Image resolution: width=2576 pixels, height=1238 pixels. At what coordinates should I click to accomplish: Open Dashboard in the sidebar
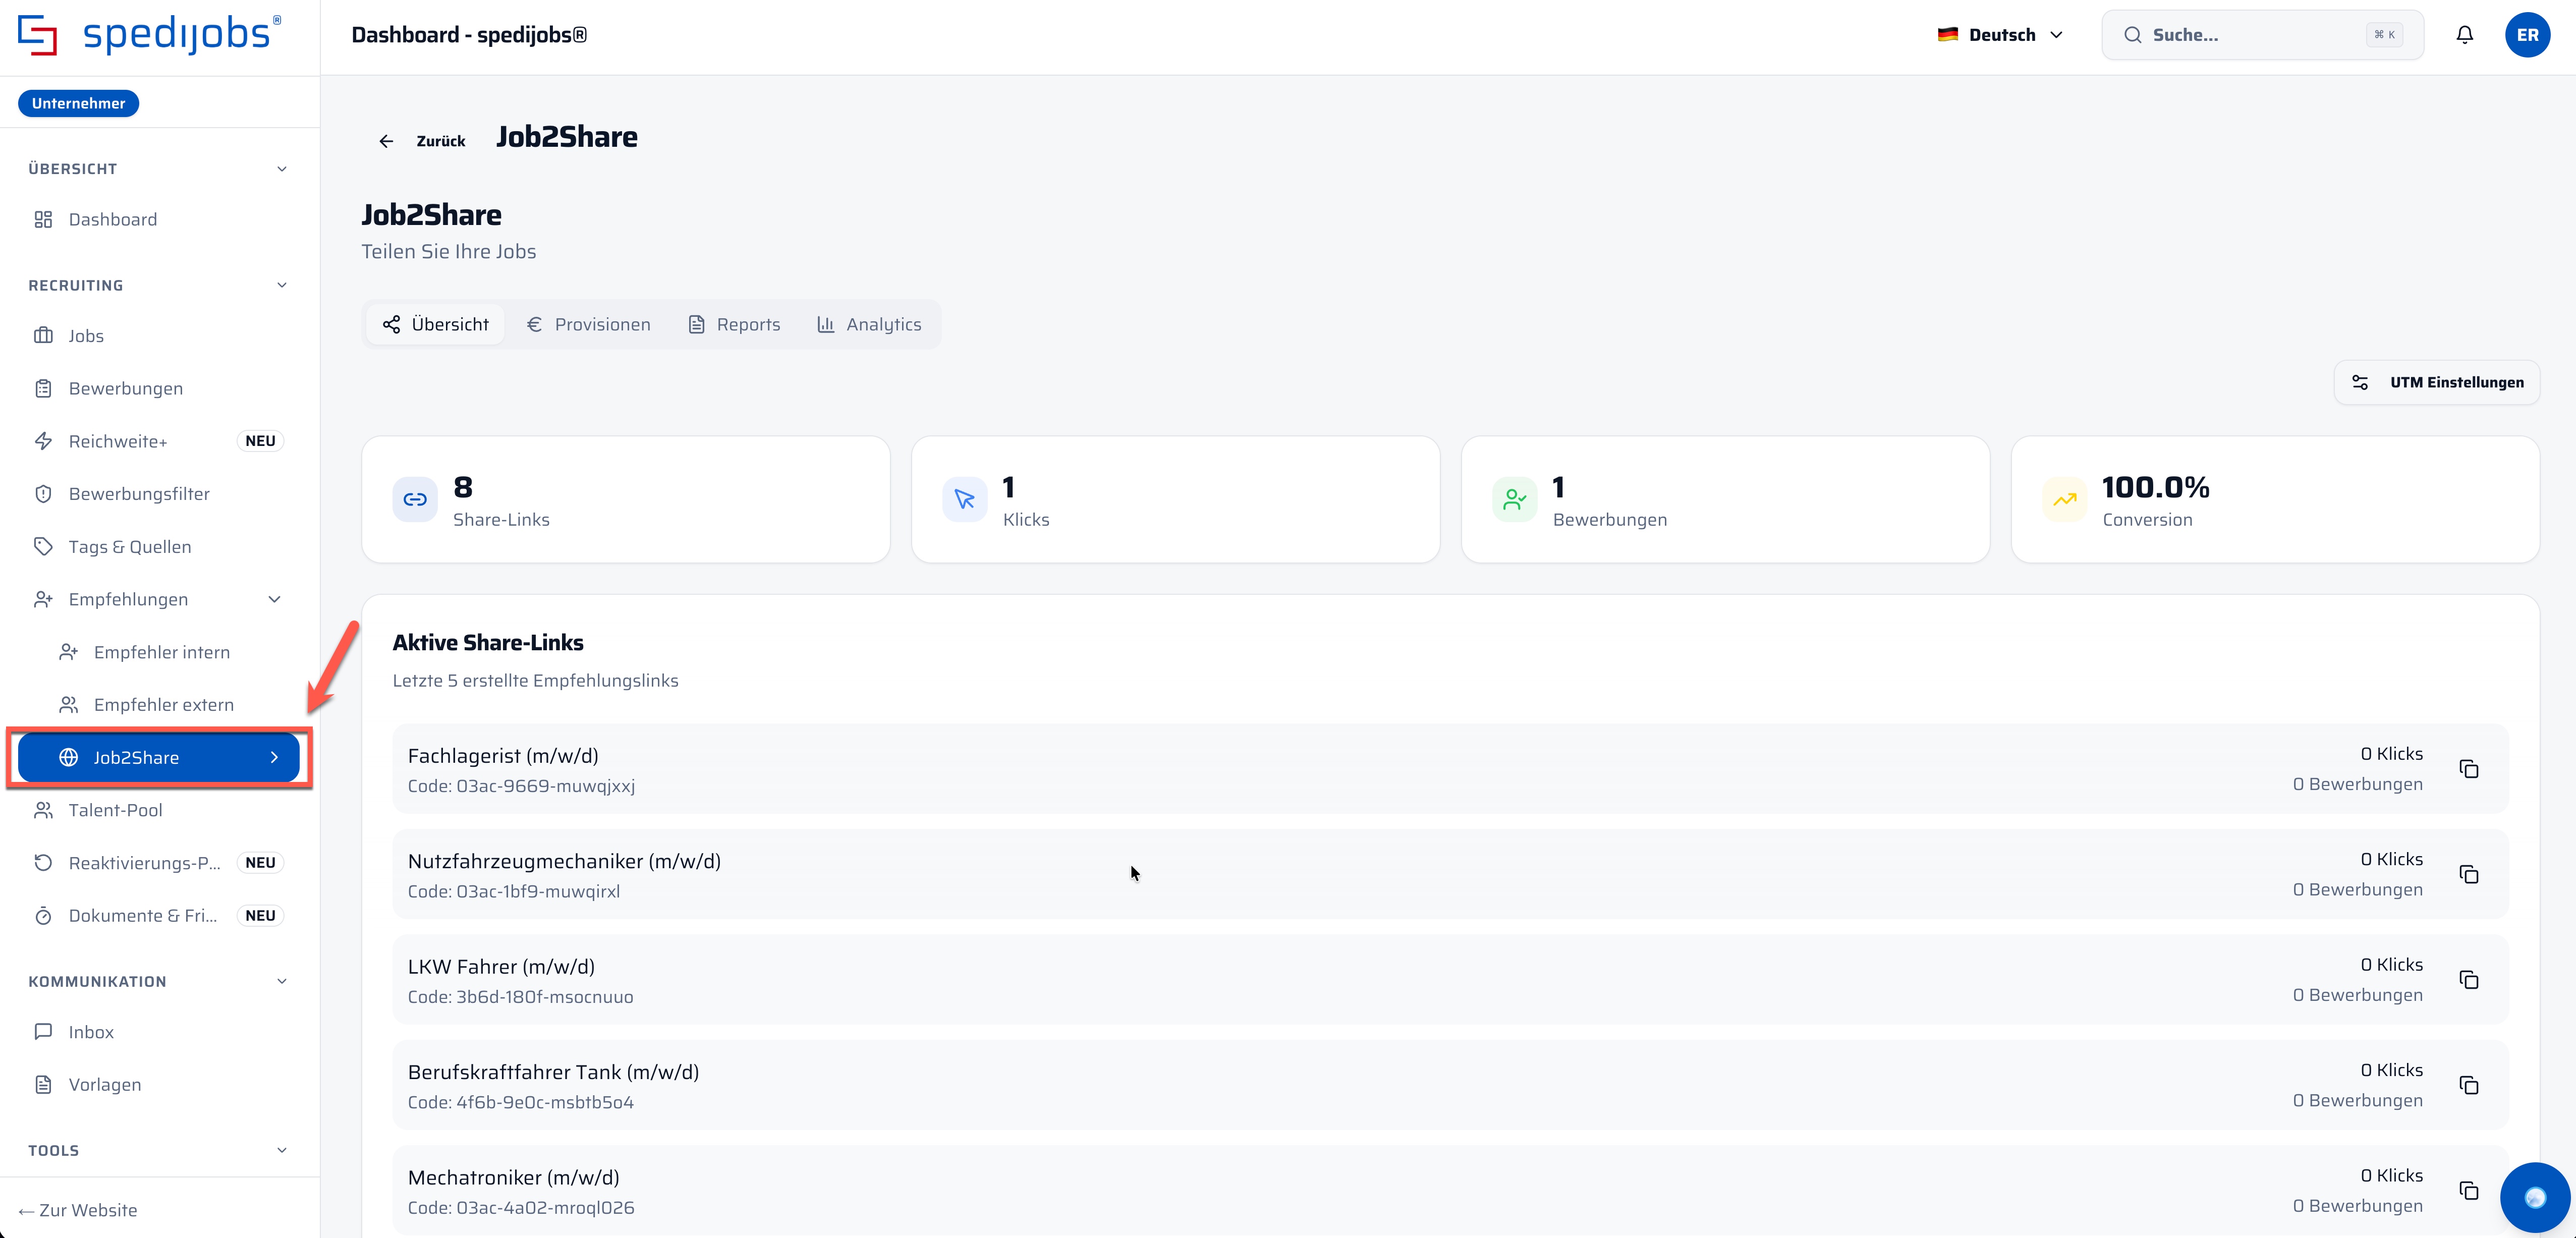pyautogui.click(x=159, y=219)
